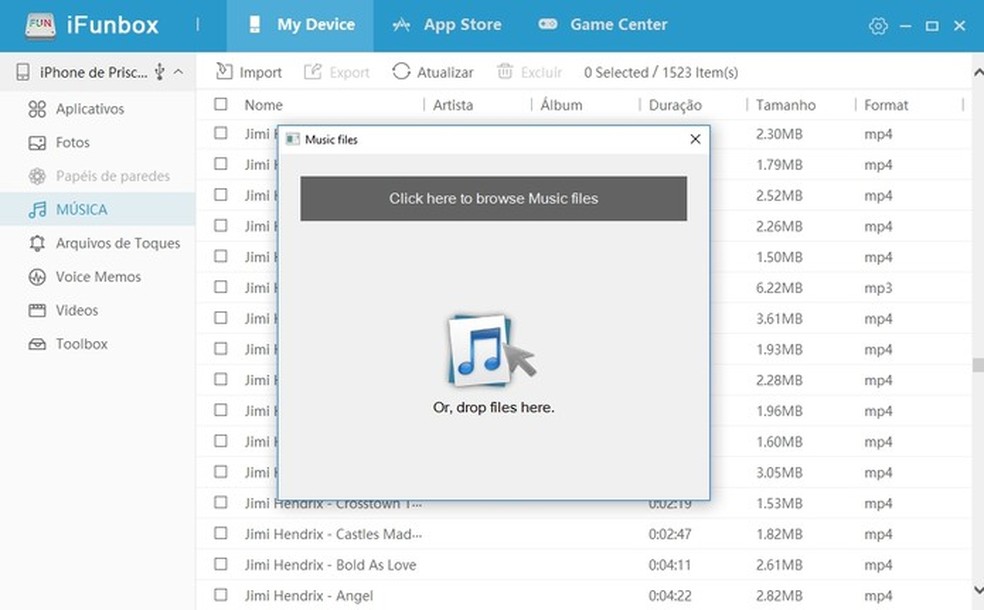This screenshot has height=610, width=984.
Task: Check the row with size 3.05MB
Action: [221, 471]
